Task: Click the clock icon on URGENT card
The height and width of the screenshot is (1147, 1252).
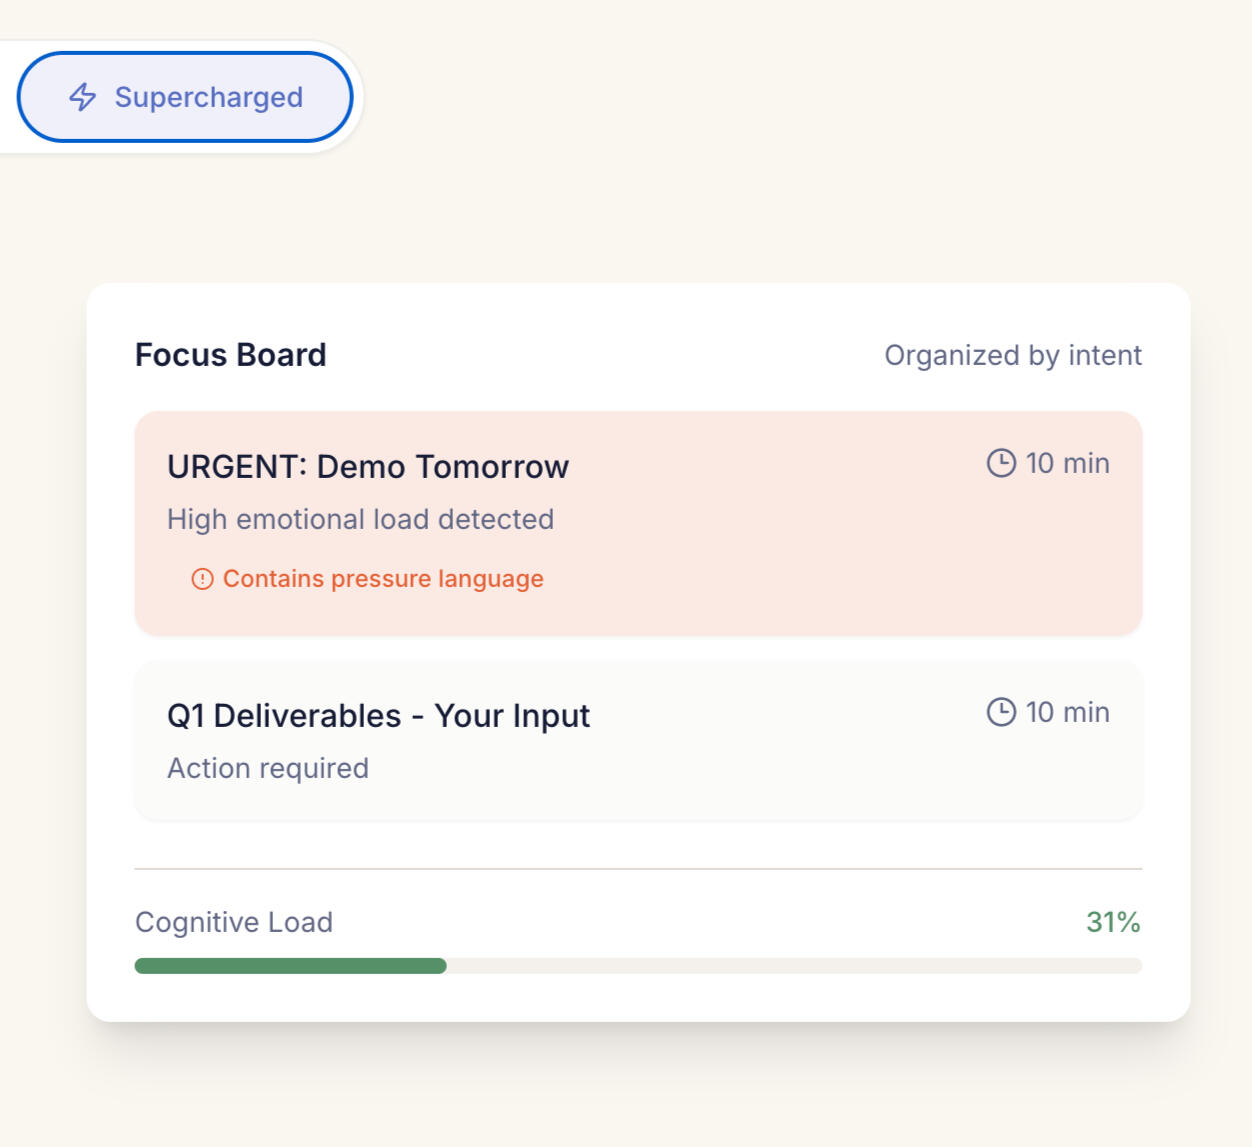Action: tap(1001, 463)
